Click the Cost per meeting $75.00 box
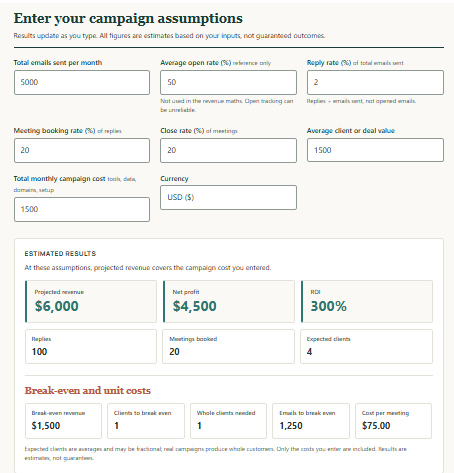Image resolution: width=454 pixels, height=473 pixels. click(x=393, y=421)
